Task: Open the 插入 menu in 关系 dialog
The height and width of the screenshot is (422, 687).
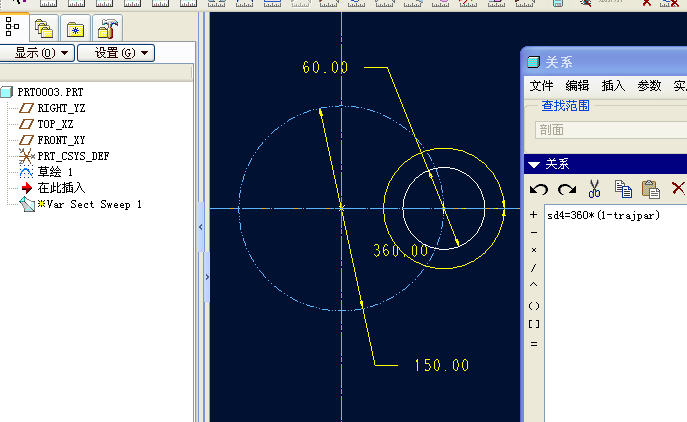Action: point(613,86)
